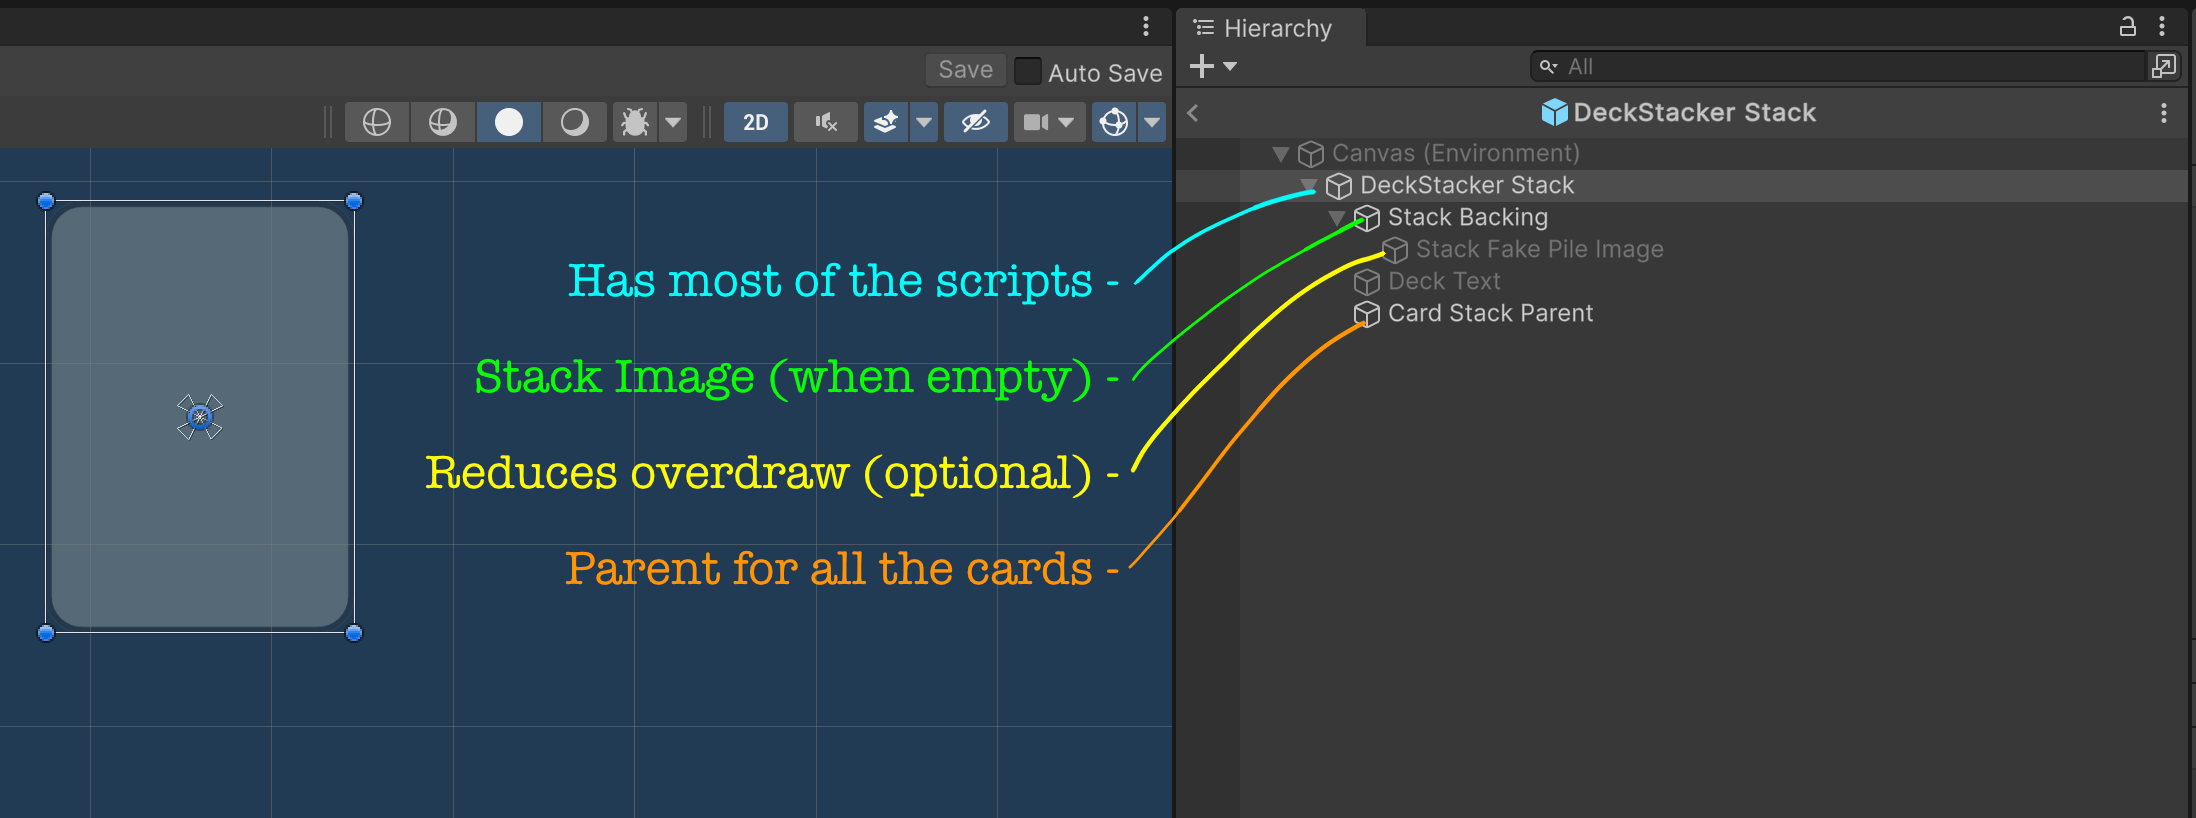Screen dimensions: 2196x818
Task: Collapse the Canvas (Environment) node
Action: pos(1280,154)
